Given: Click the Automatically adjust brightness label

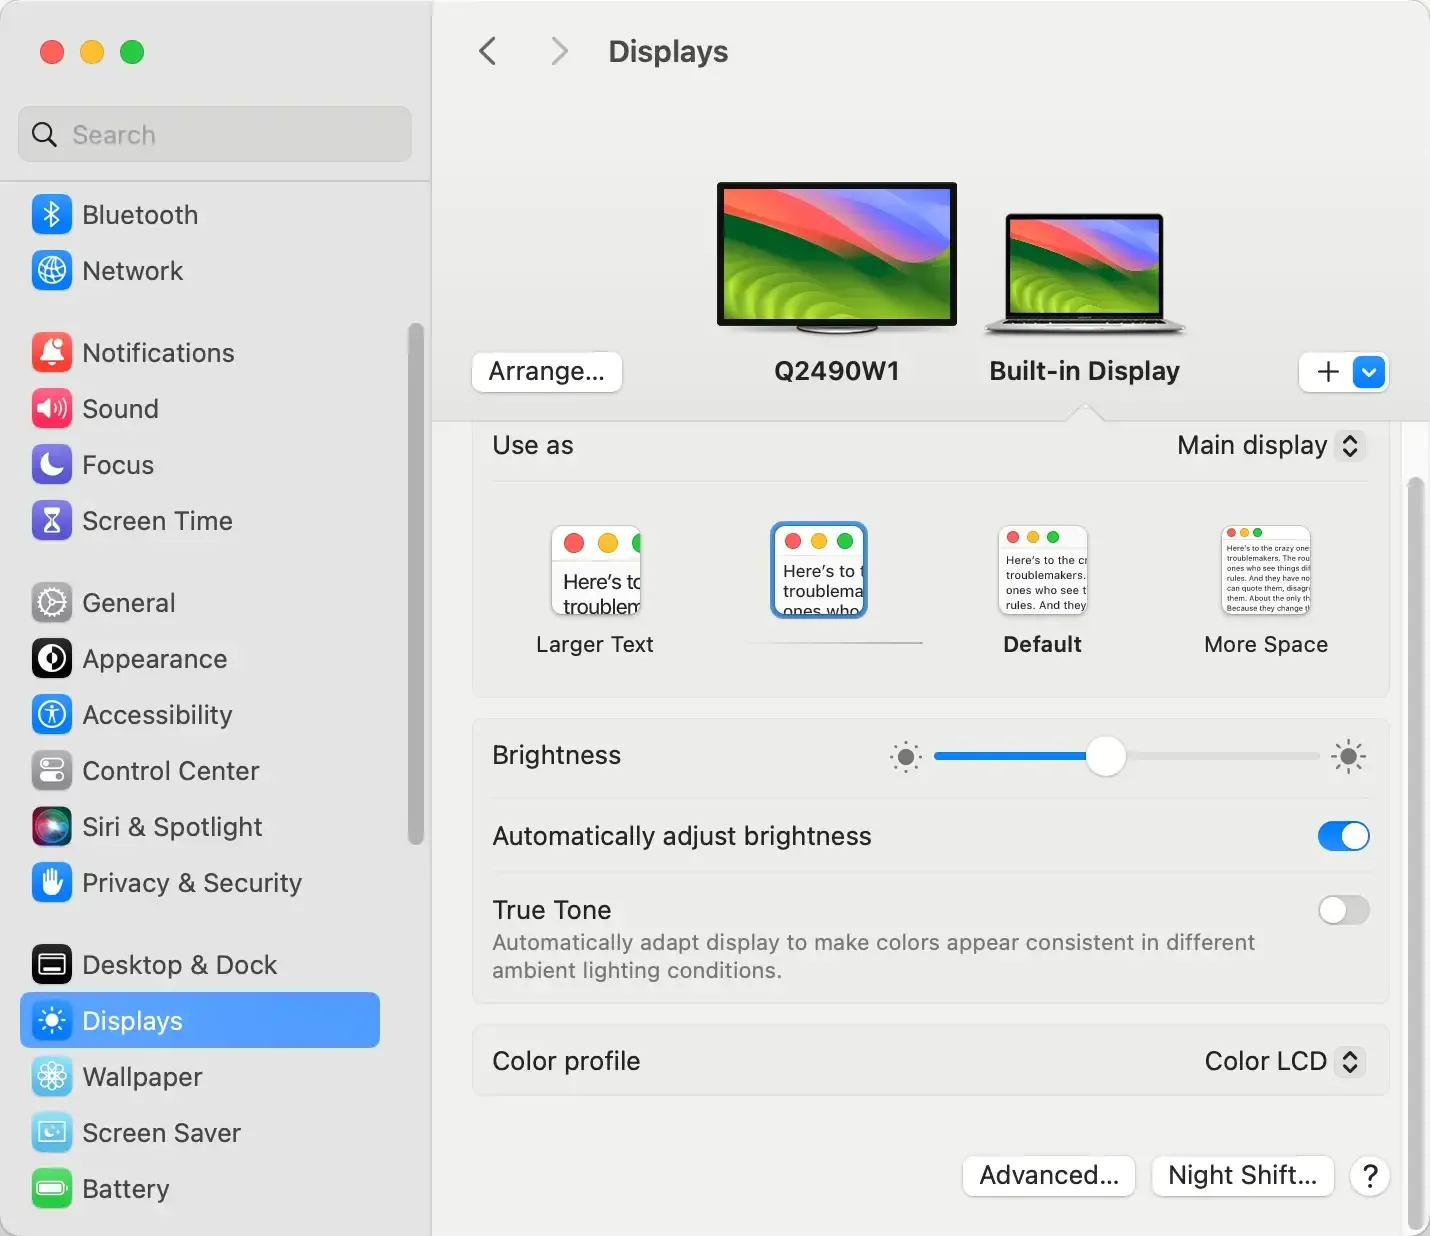Looking at the screenshot, I should click(682, 836).
